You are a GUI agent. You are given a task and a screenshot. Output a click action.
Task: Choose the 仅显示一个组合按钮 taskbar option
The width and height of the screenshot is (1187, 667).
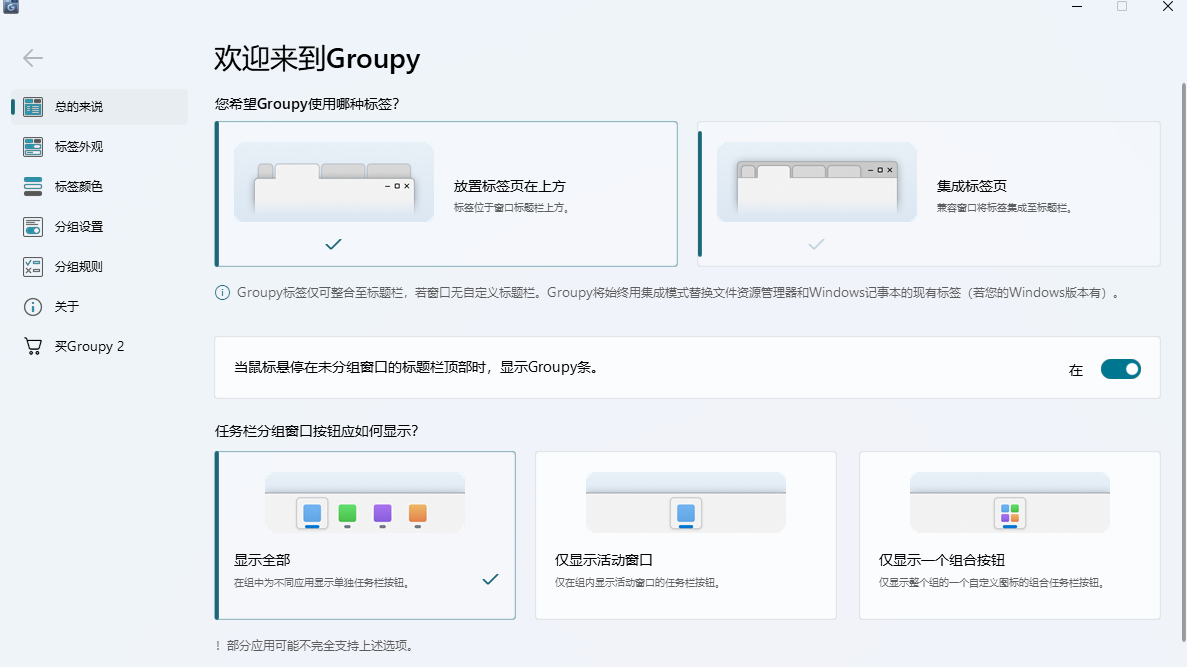(1009, 535)
